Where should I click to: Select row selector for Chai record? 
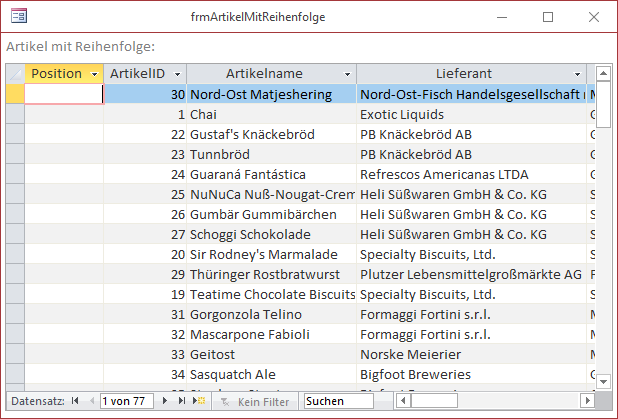coord(15,114)
